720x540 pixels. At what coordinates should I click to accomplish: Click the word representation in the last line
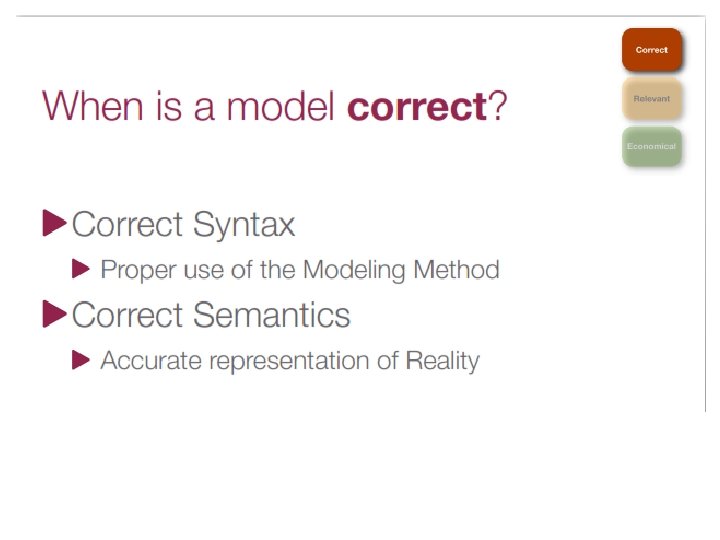pyautogui.click(x=289, y=361)
